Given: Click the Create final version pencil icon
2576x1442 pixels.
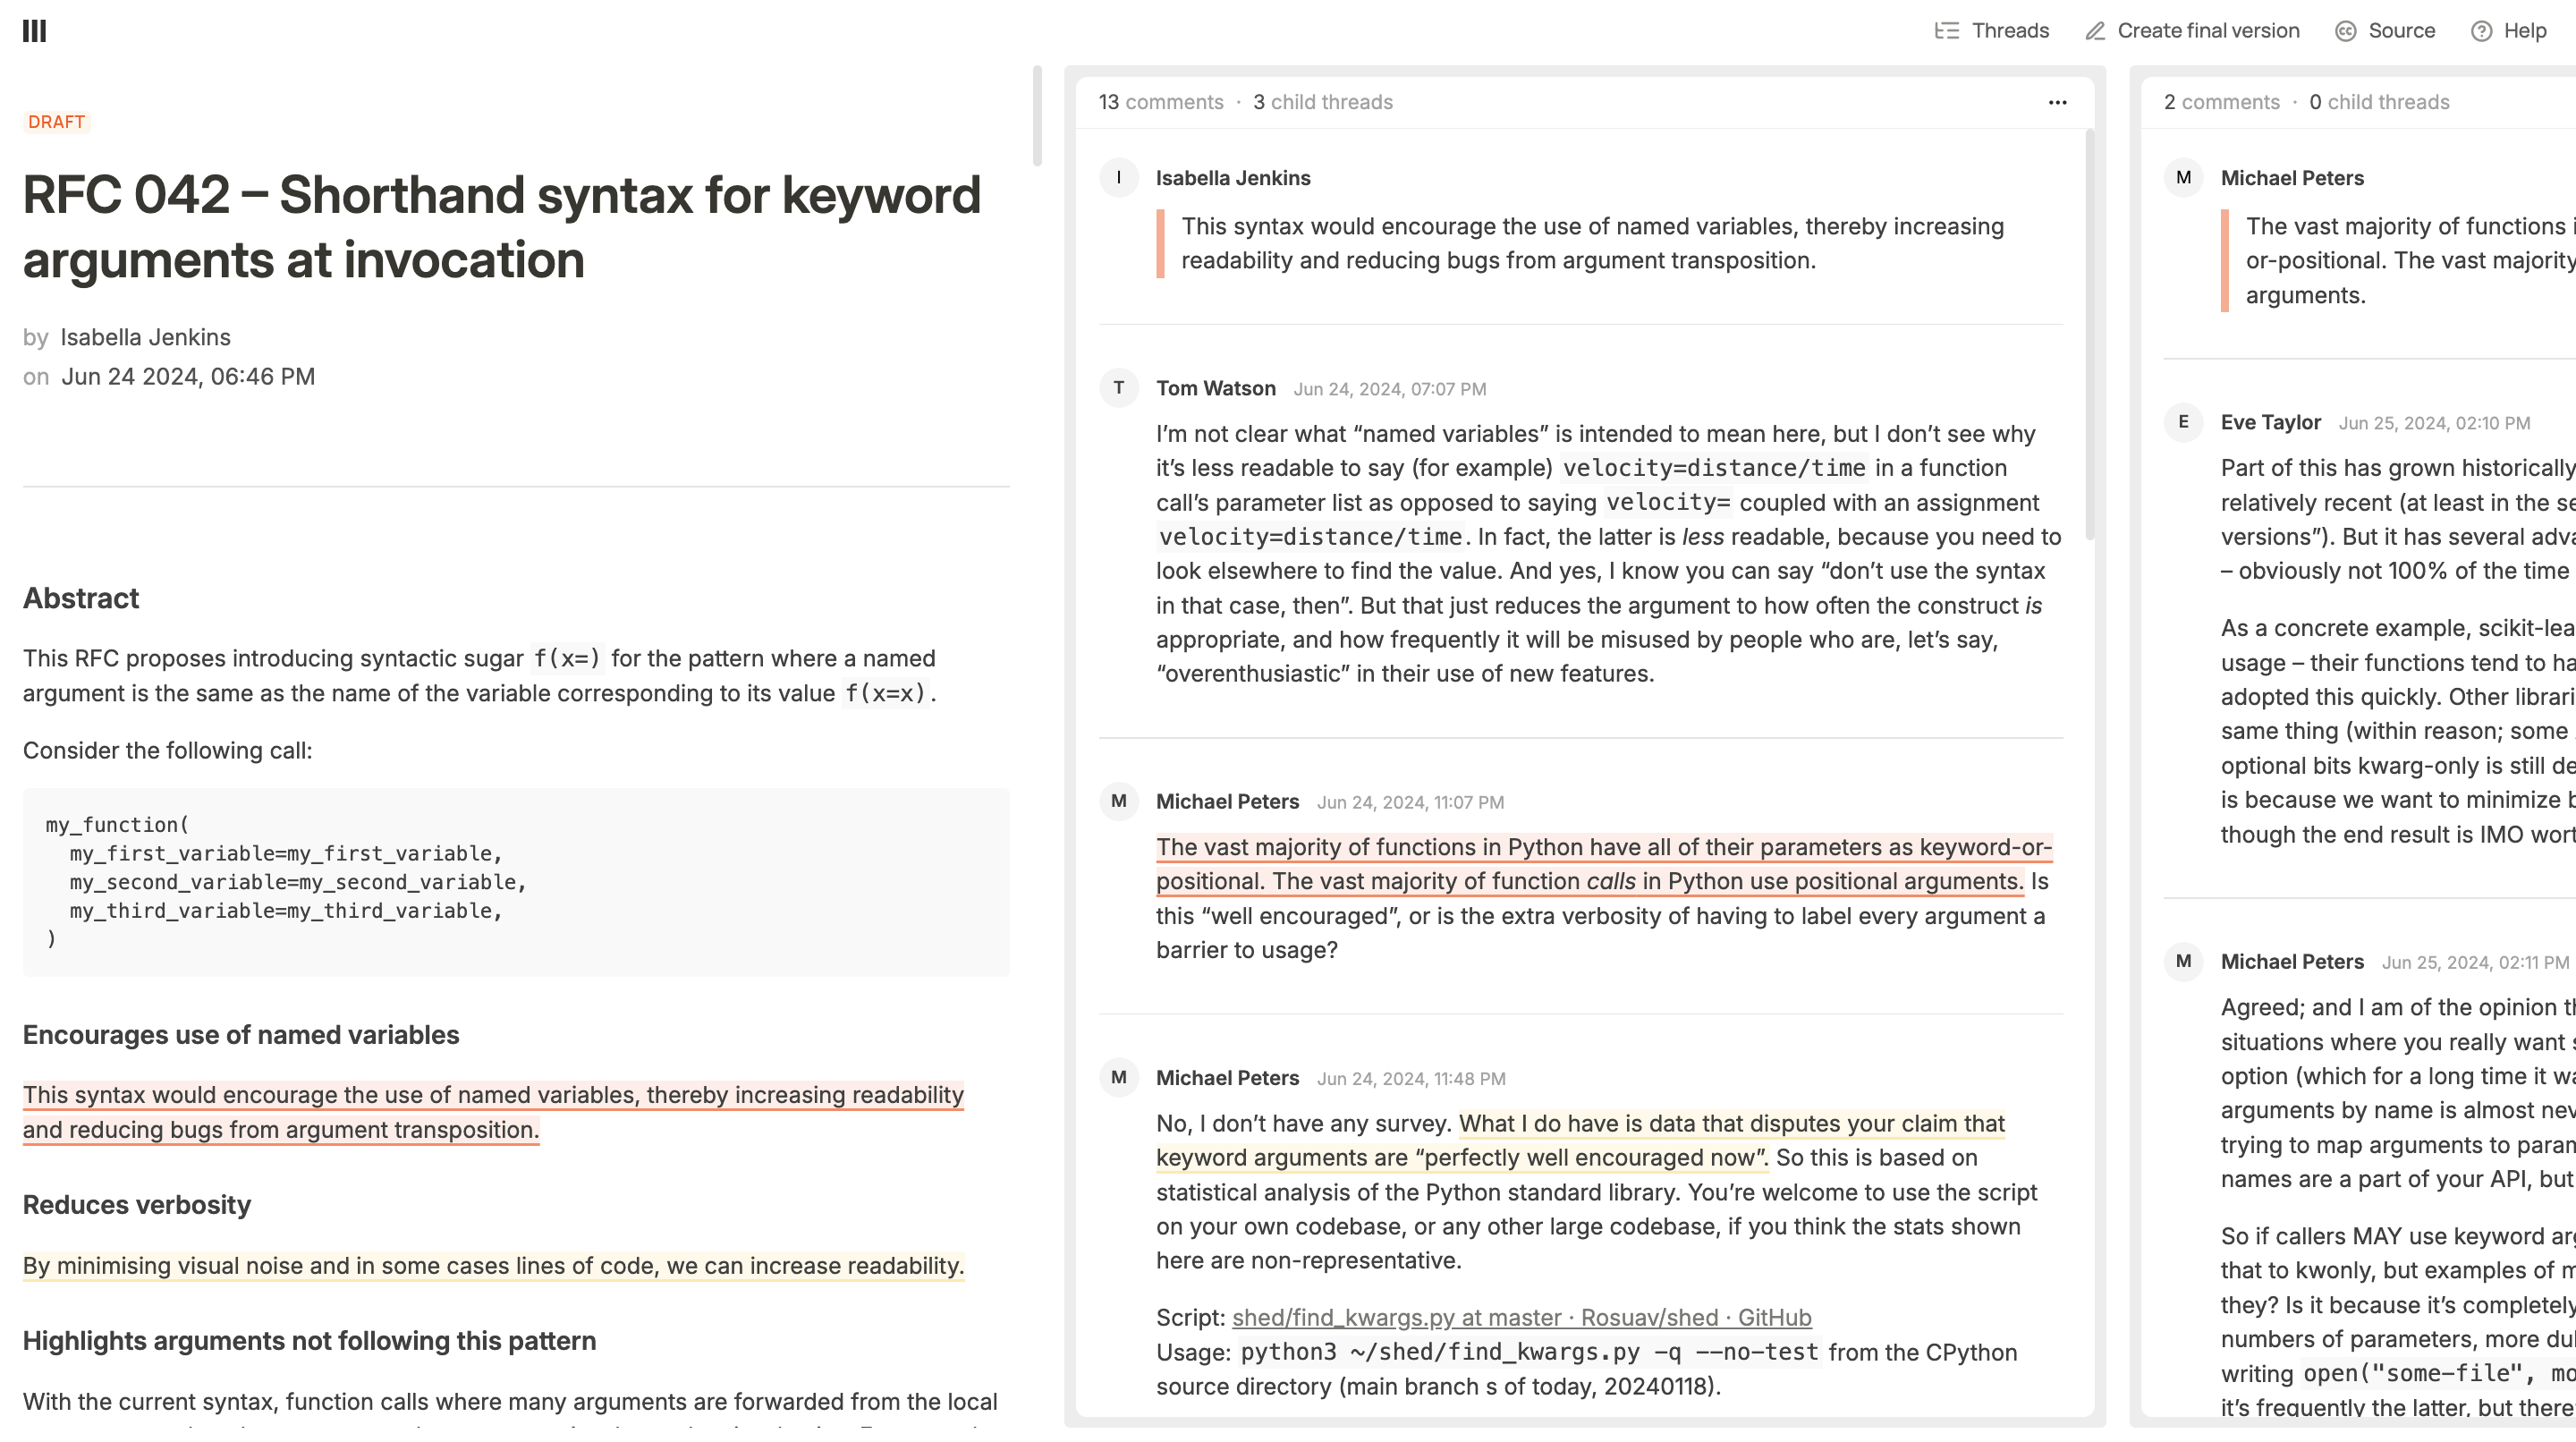Looking at the screenshot, I should [2095, 31].
